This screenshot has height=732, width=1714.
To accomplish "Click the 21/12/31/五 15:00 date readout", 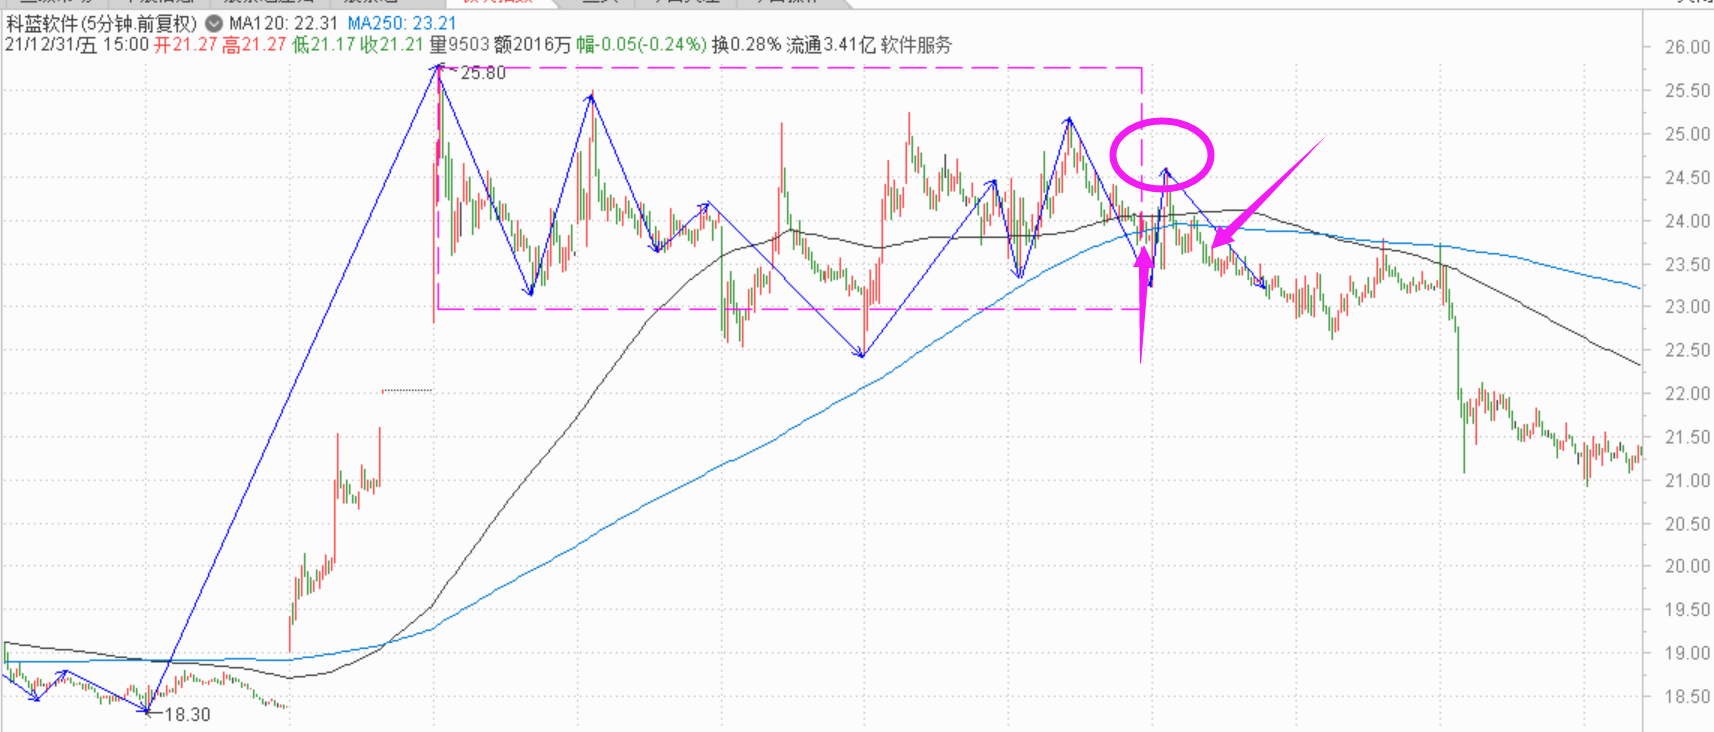I will click(77, 45).
